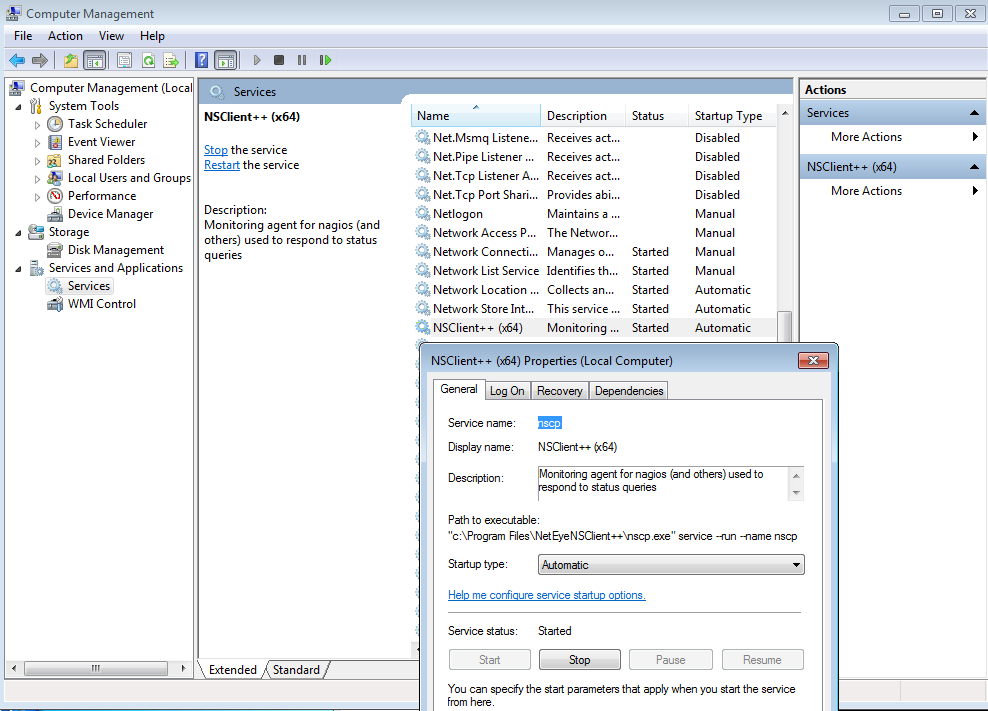The image size is (988, 711).
Task: Open the File menu
Action: (x=23, y=36)
